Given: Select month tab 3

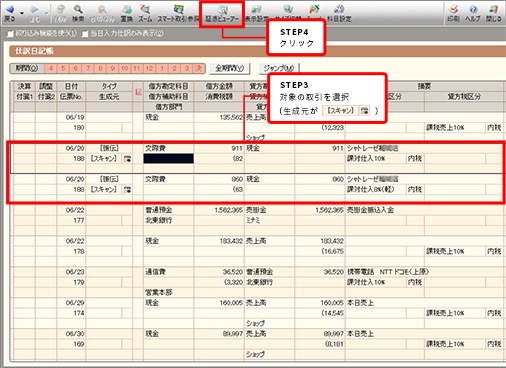Looking at the screenshot, I should 187,68.
